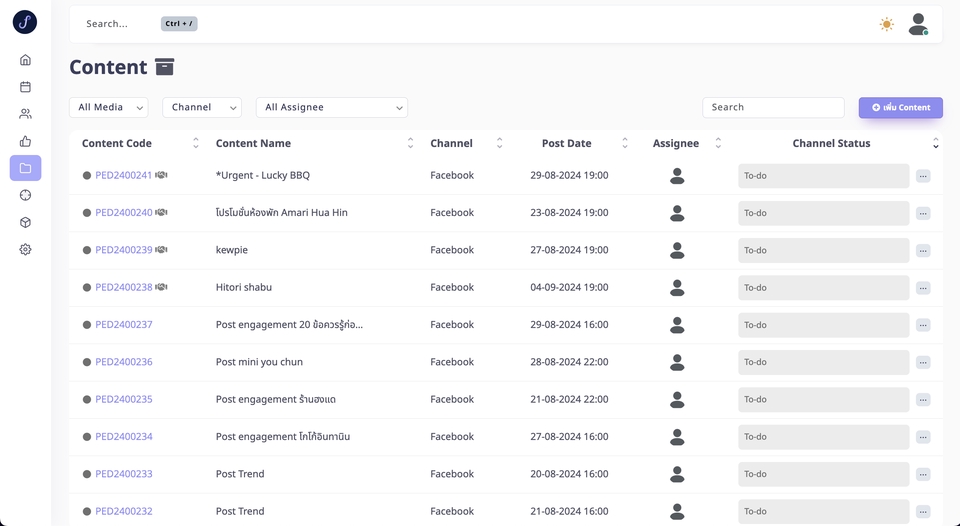Click the table Search input field

[773, 107]
